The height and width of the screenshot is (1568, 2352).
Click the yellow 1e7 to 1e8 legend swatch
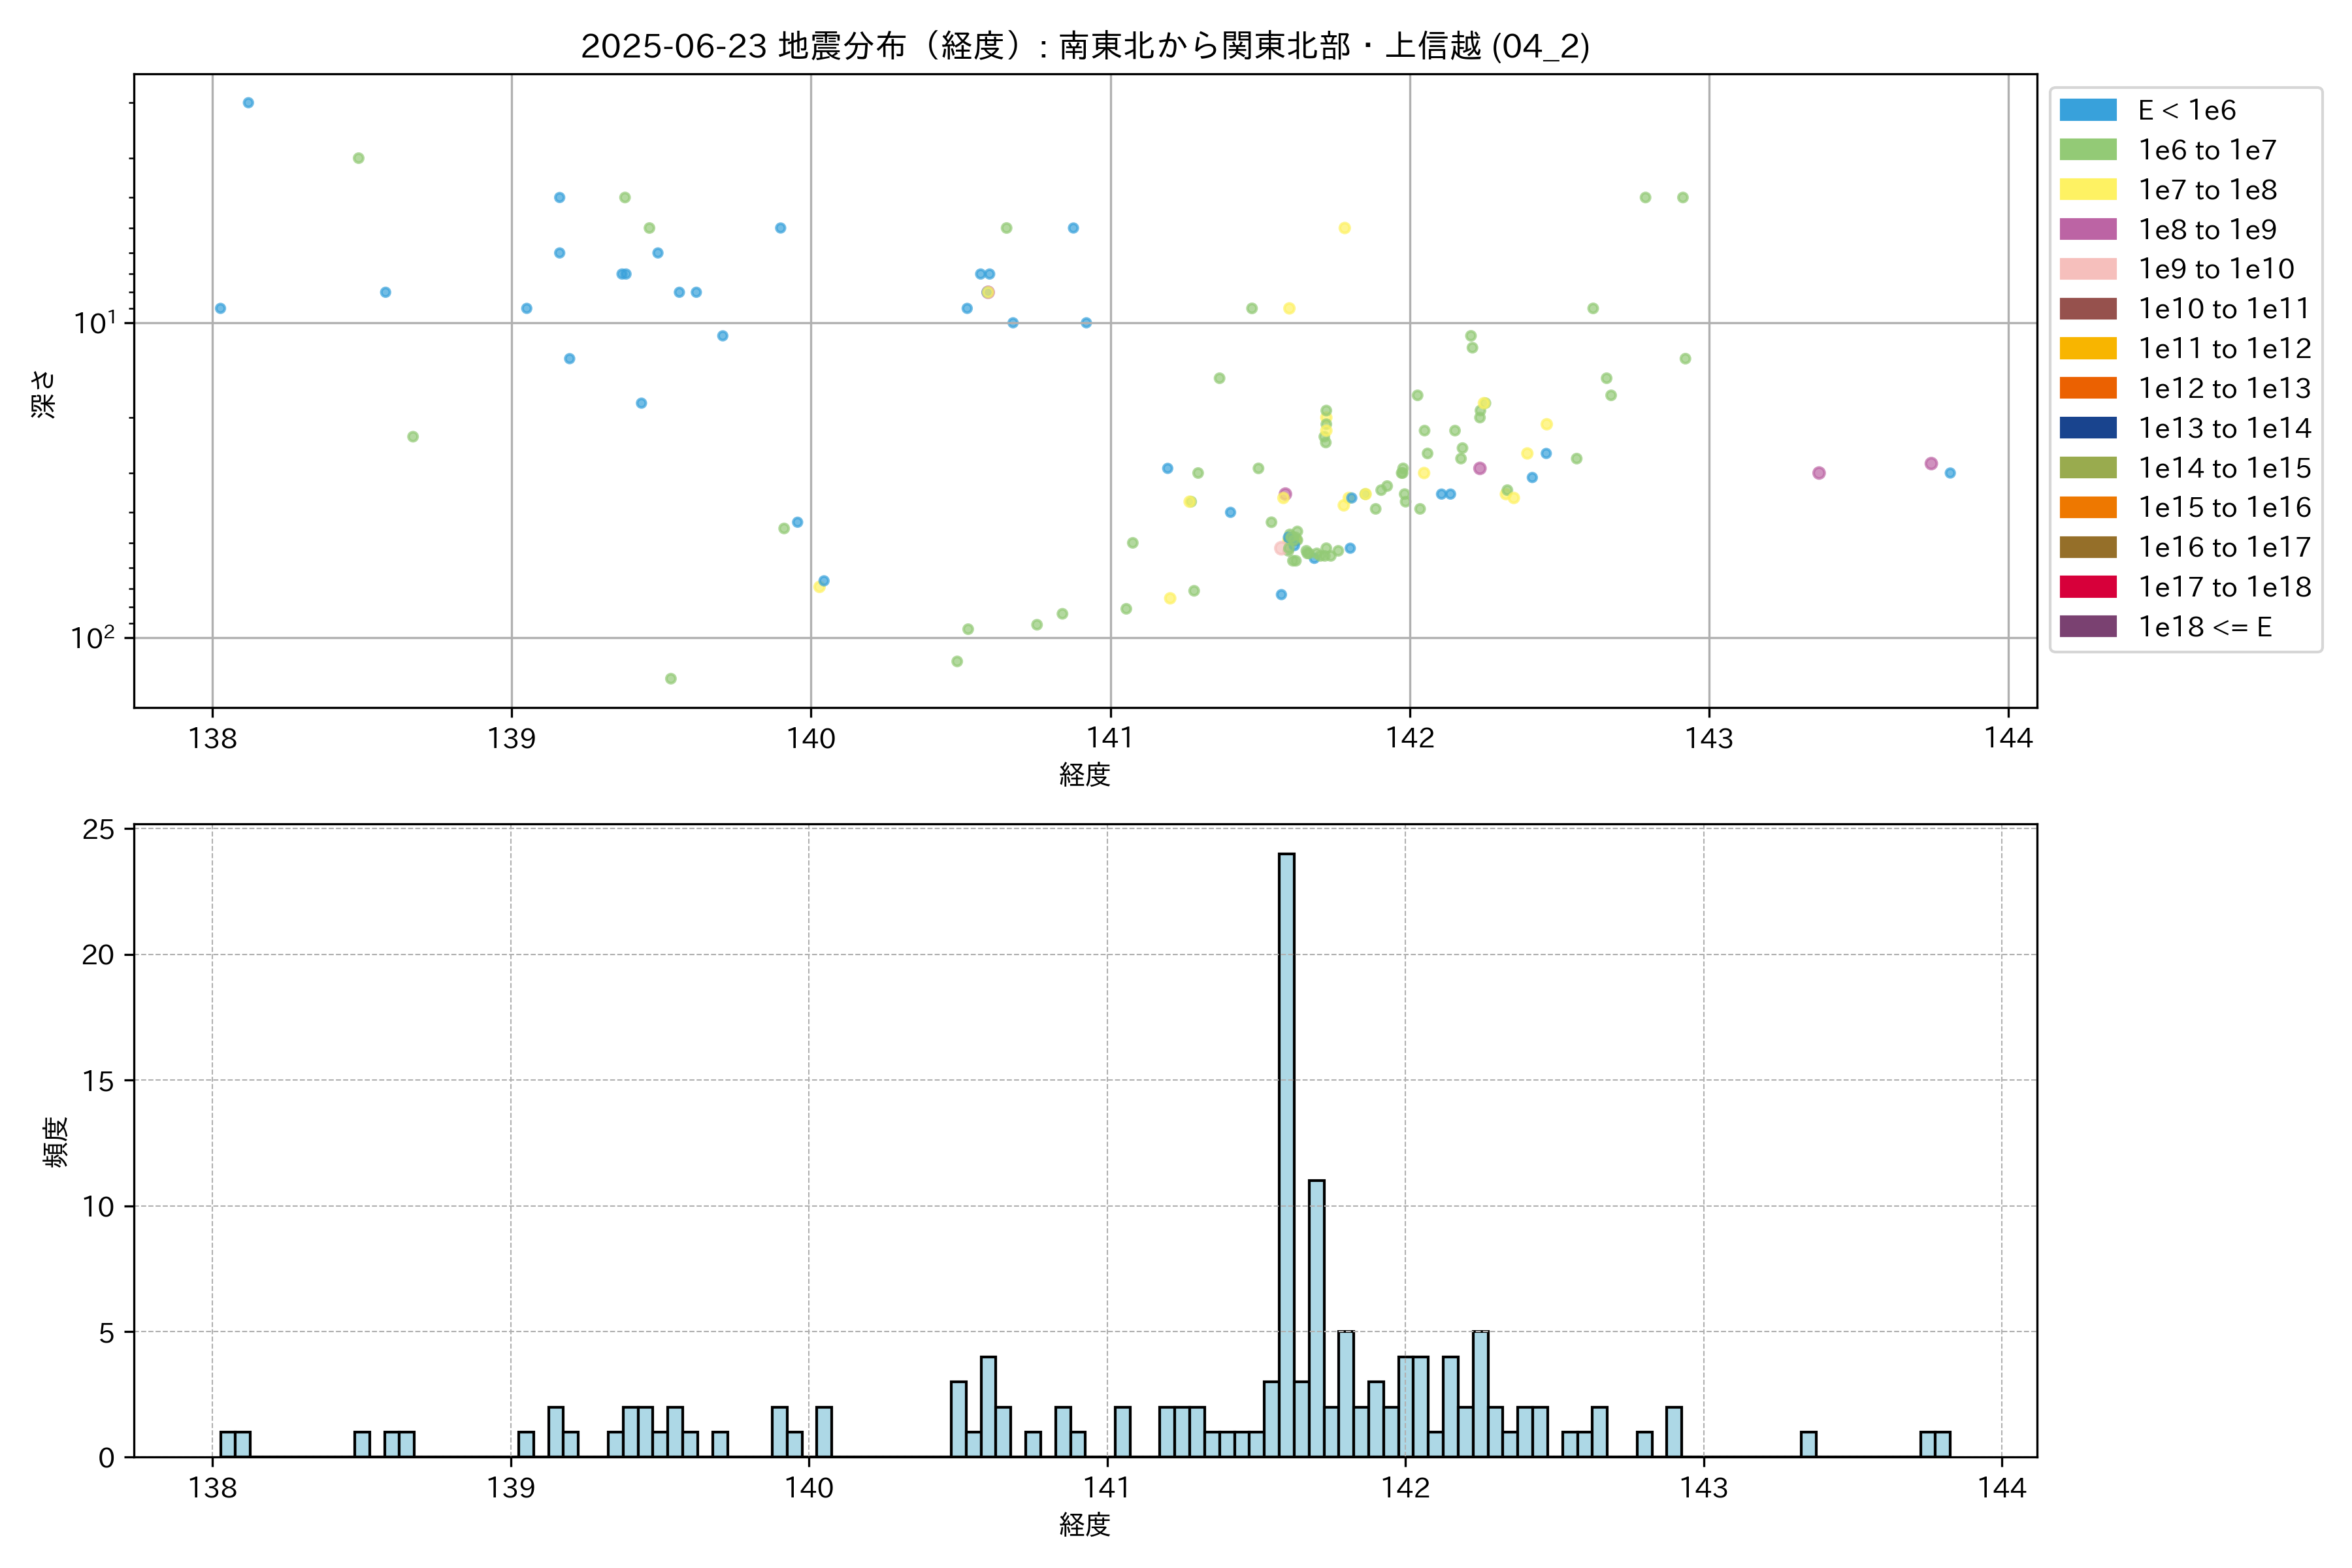click(2087, 190)
